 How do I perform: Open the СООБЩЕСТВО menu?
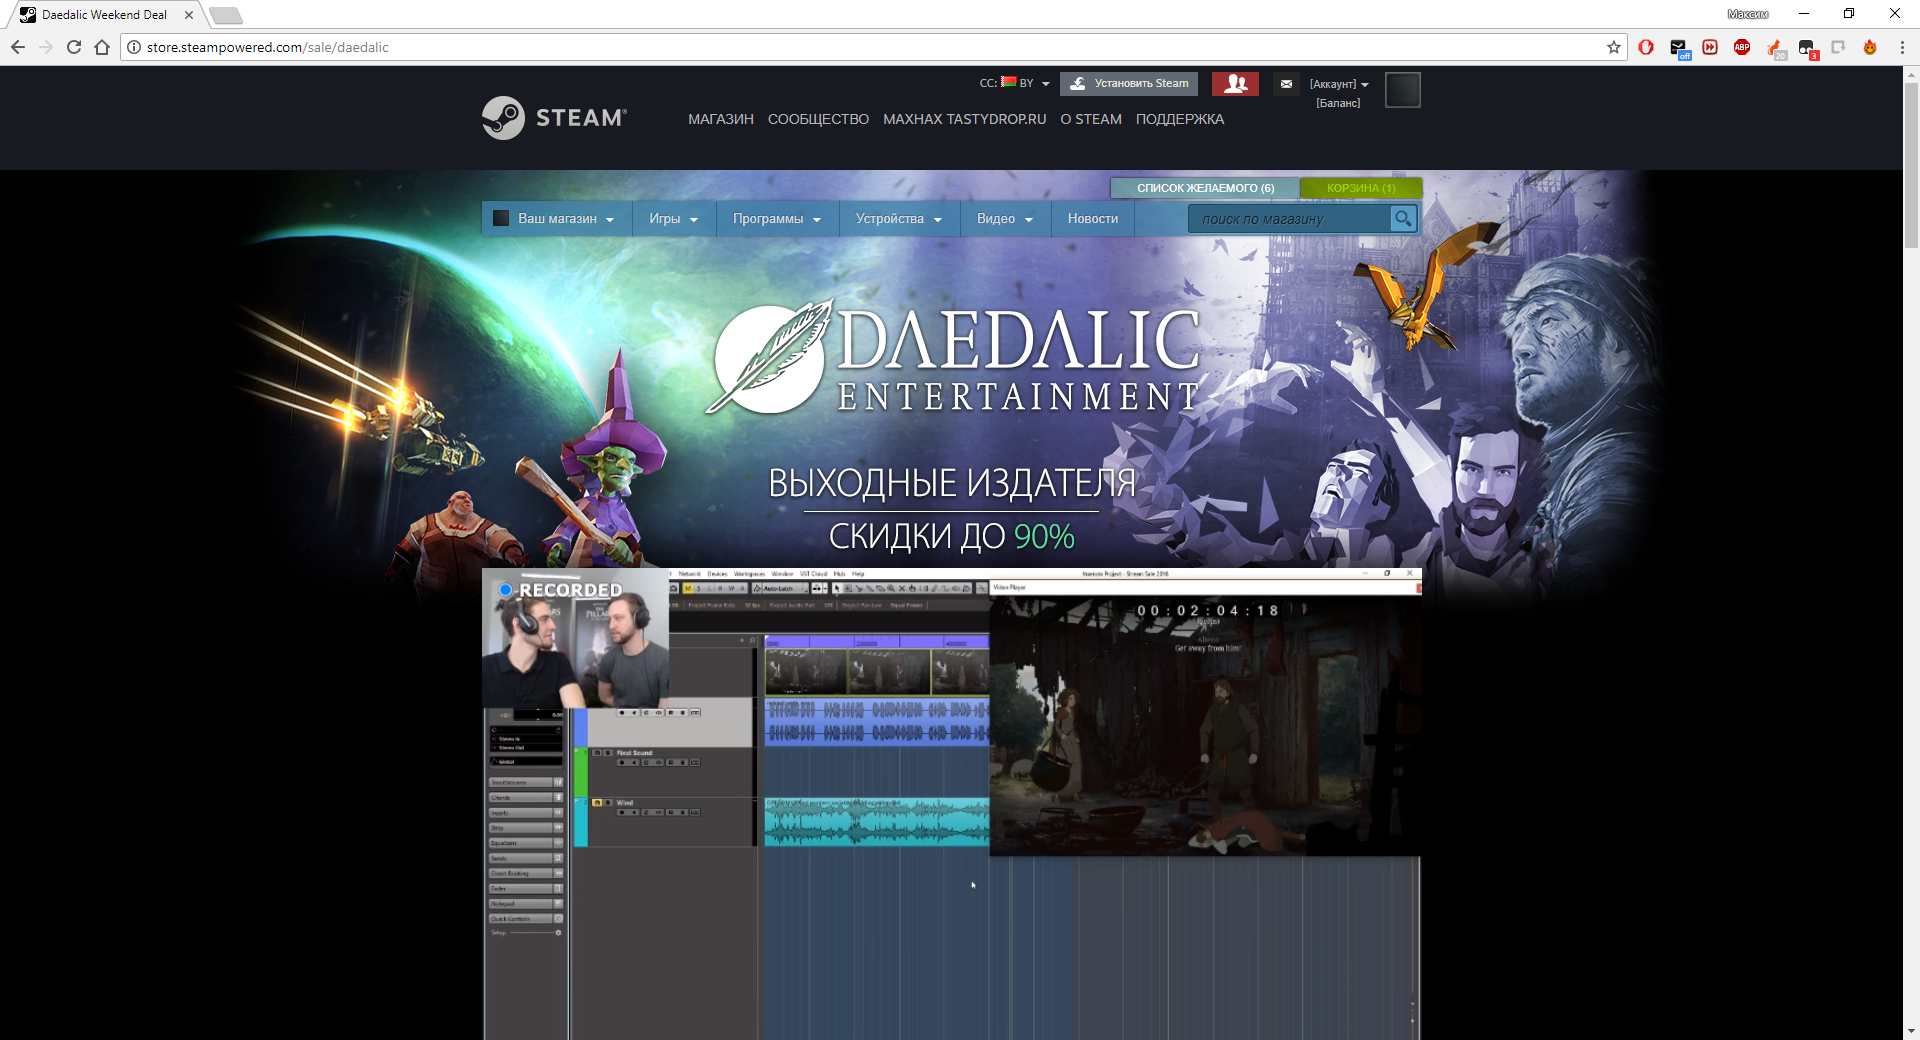click(818, 119)
